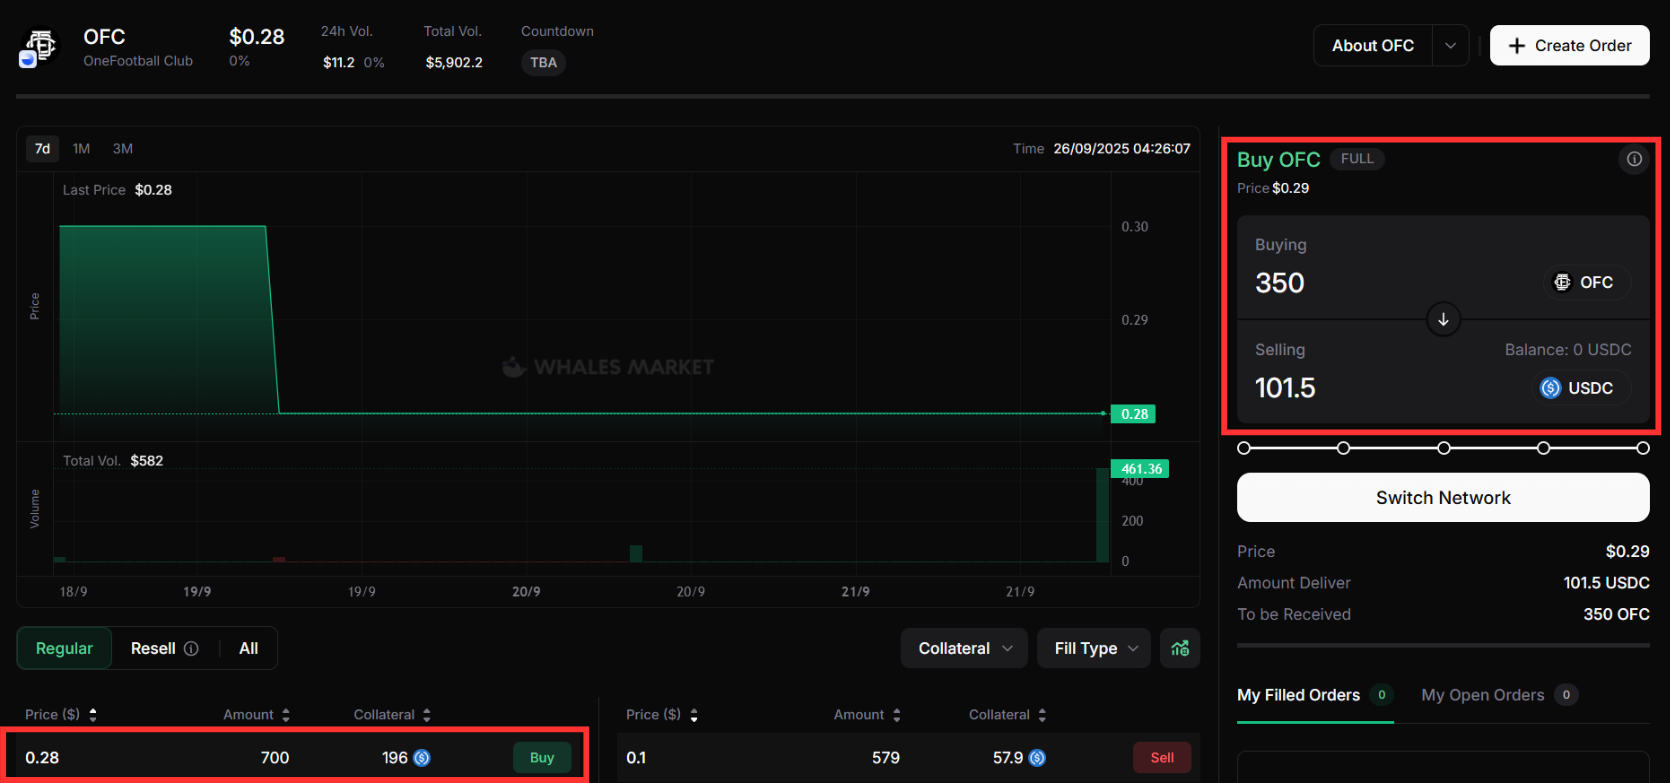1670x783 pixels.
Task: Switch to the All orders tab
Action: pos(249,649)
